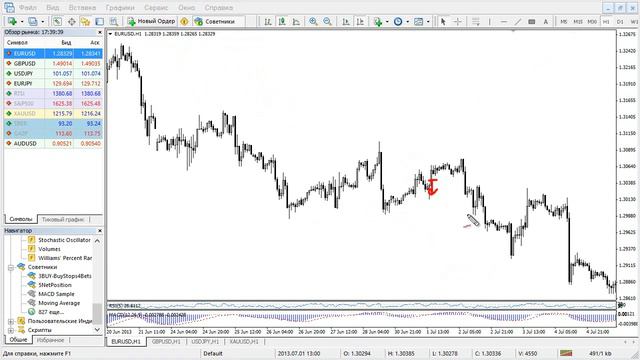Click Navigator scrollbar down arrow

(x=97, y=330)
